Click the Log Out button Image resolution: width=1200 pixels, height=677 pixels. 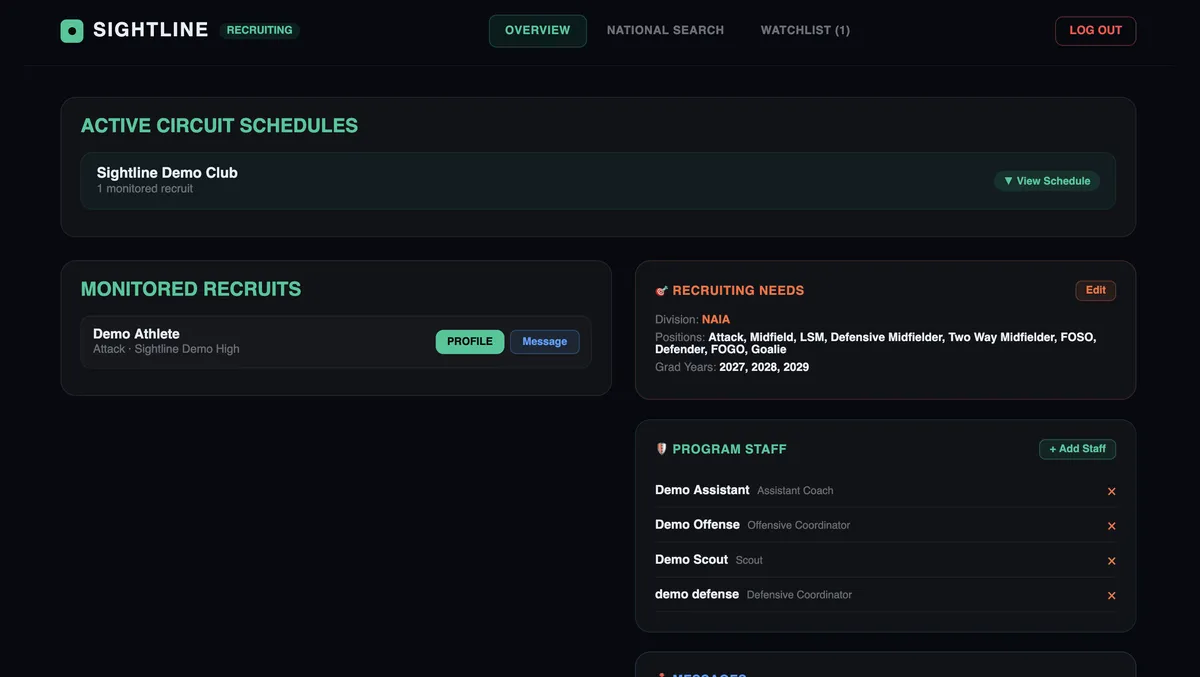point(1095,31)
